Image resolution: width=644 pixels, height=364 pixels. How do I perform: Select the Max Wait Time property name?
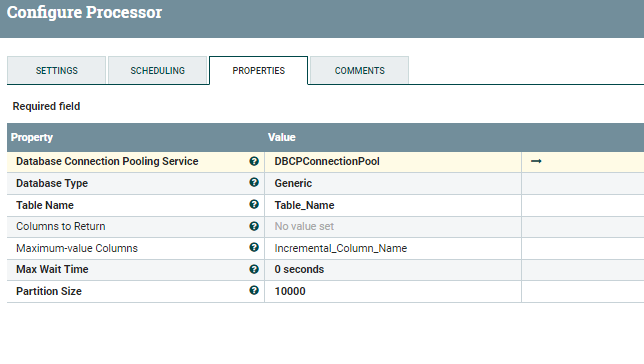point(52,269)
